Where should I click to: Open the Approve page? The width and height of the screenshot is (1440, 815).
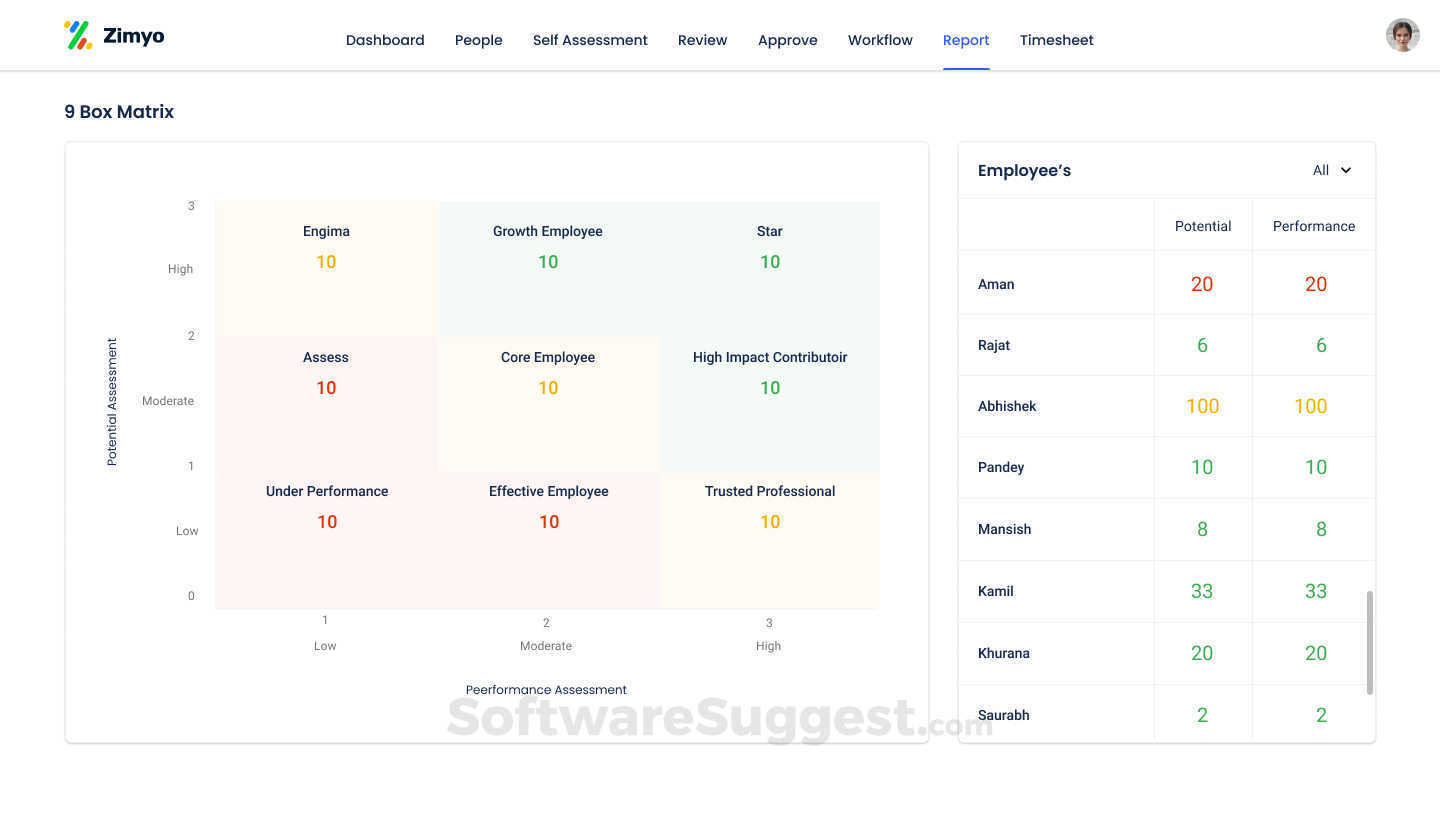pos(787,40)
